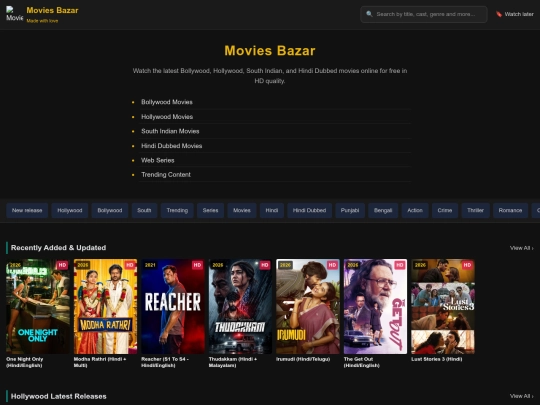Click the Movies Bazar logo image
This screenshot has height=405, width=540.
coord(14,14)
